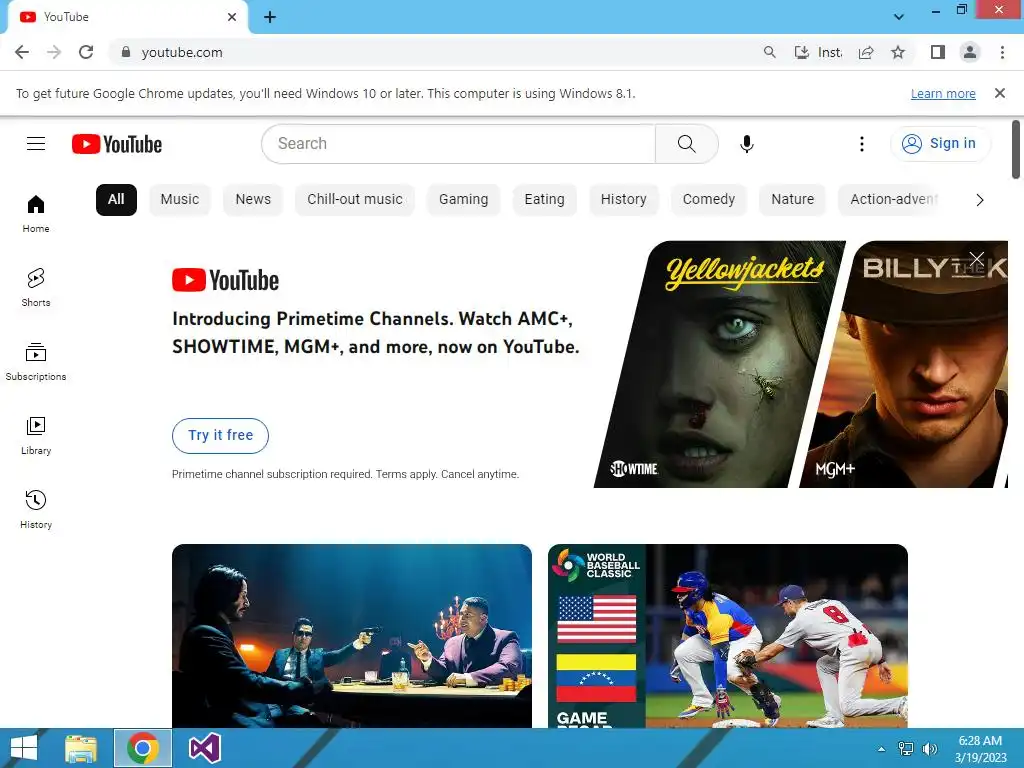Select the News category chip

253,200
